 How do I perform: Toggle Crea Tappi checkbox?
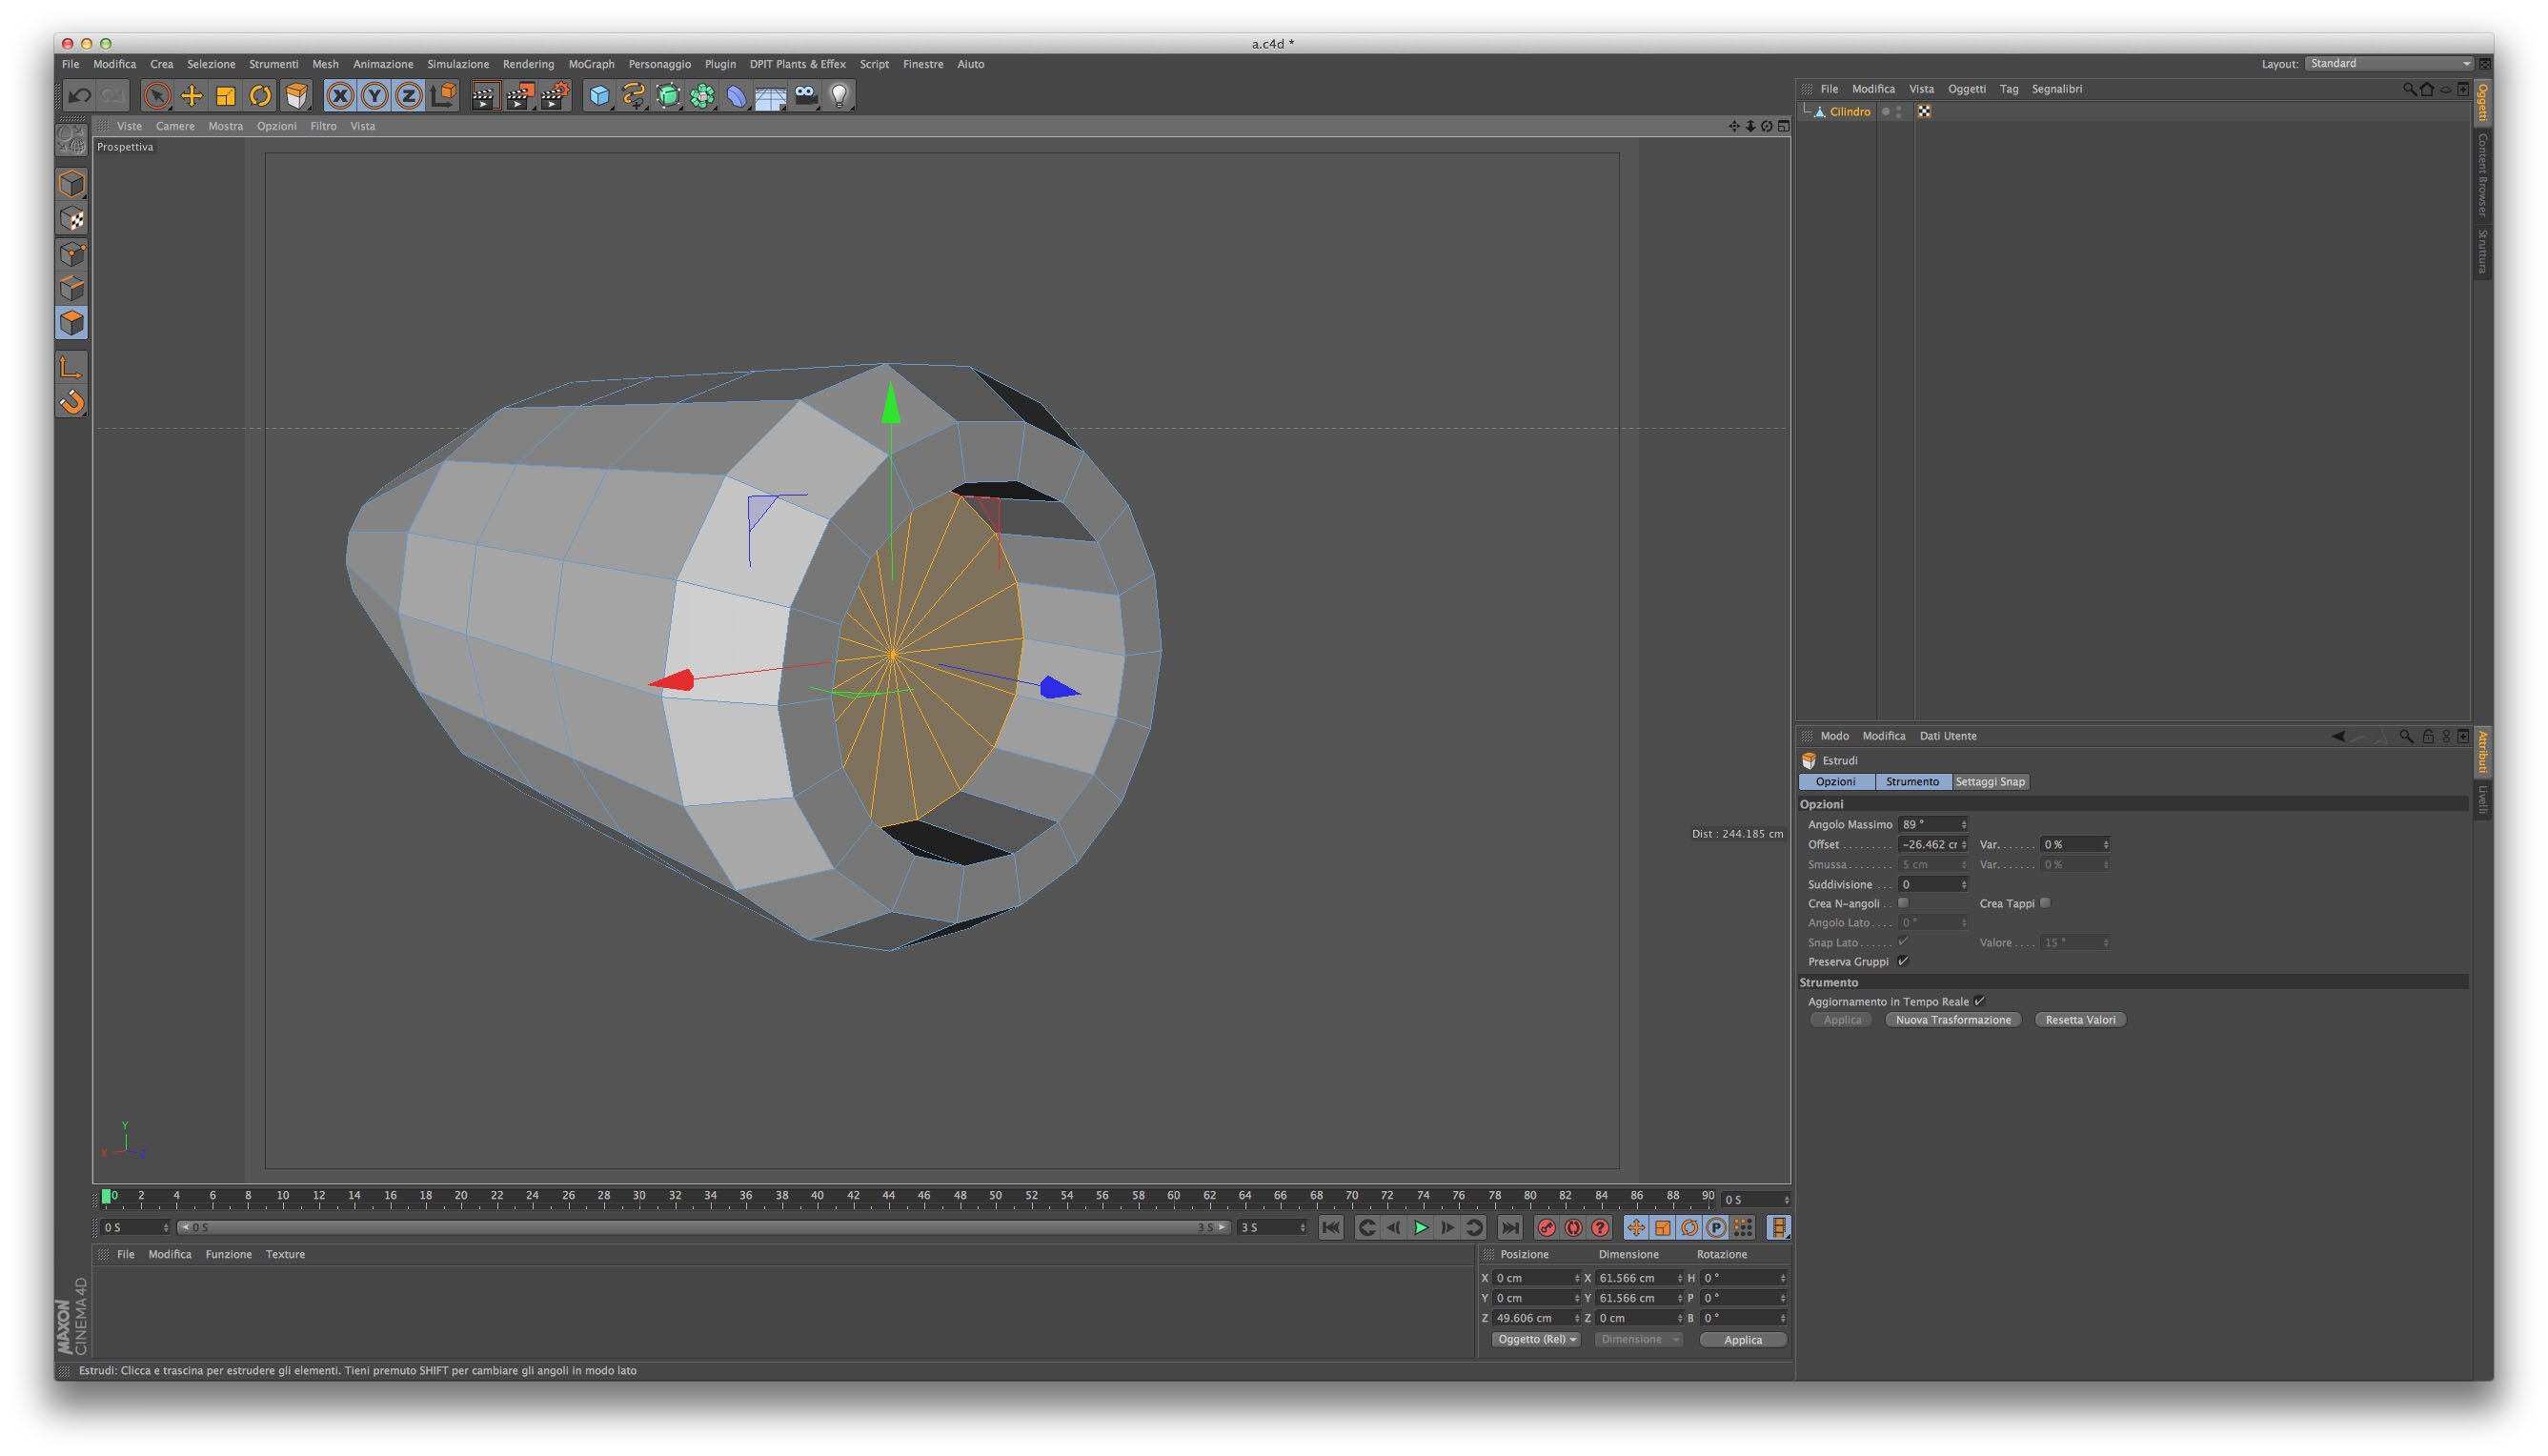point(2046,903)
